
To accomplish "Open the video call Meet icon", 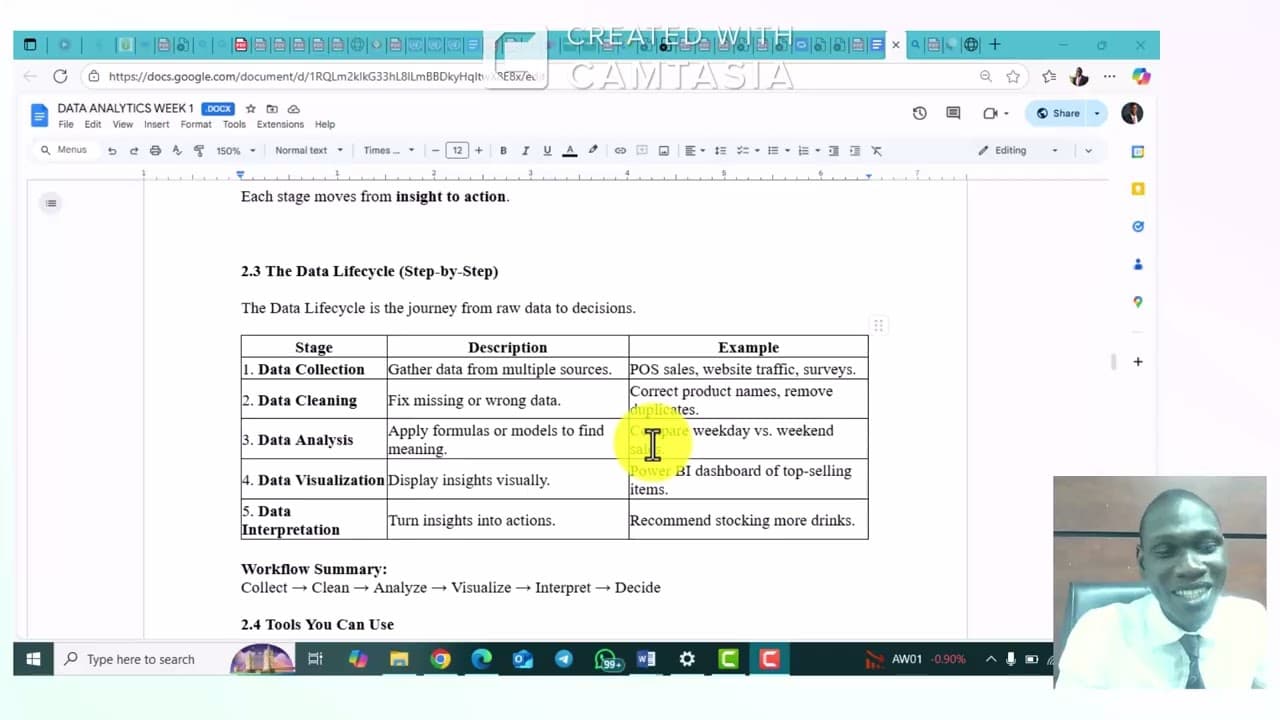I will coord(995,113).
